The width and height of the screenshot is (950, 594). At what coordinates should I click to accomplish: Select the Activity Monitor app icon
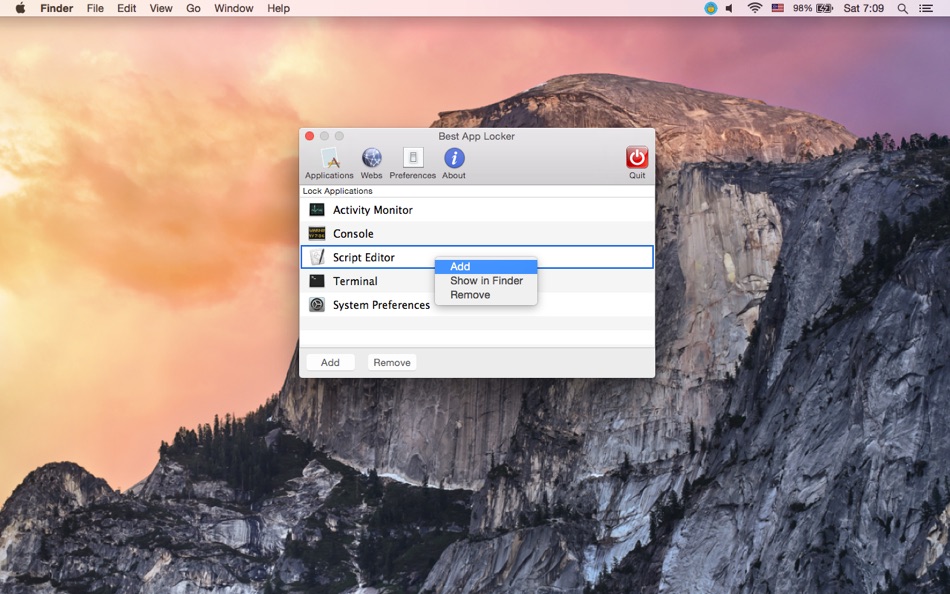(317, 210)
